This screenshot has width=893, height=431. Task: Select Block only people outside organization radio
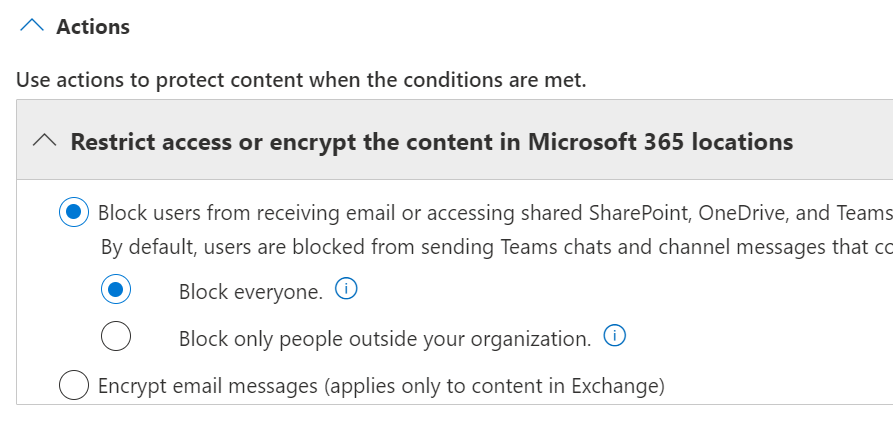point(116,338)
